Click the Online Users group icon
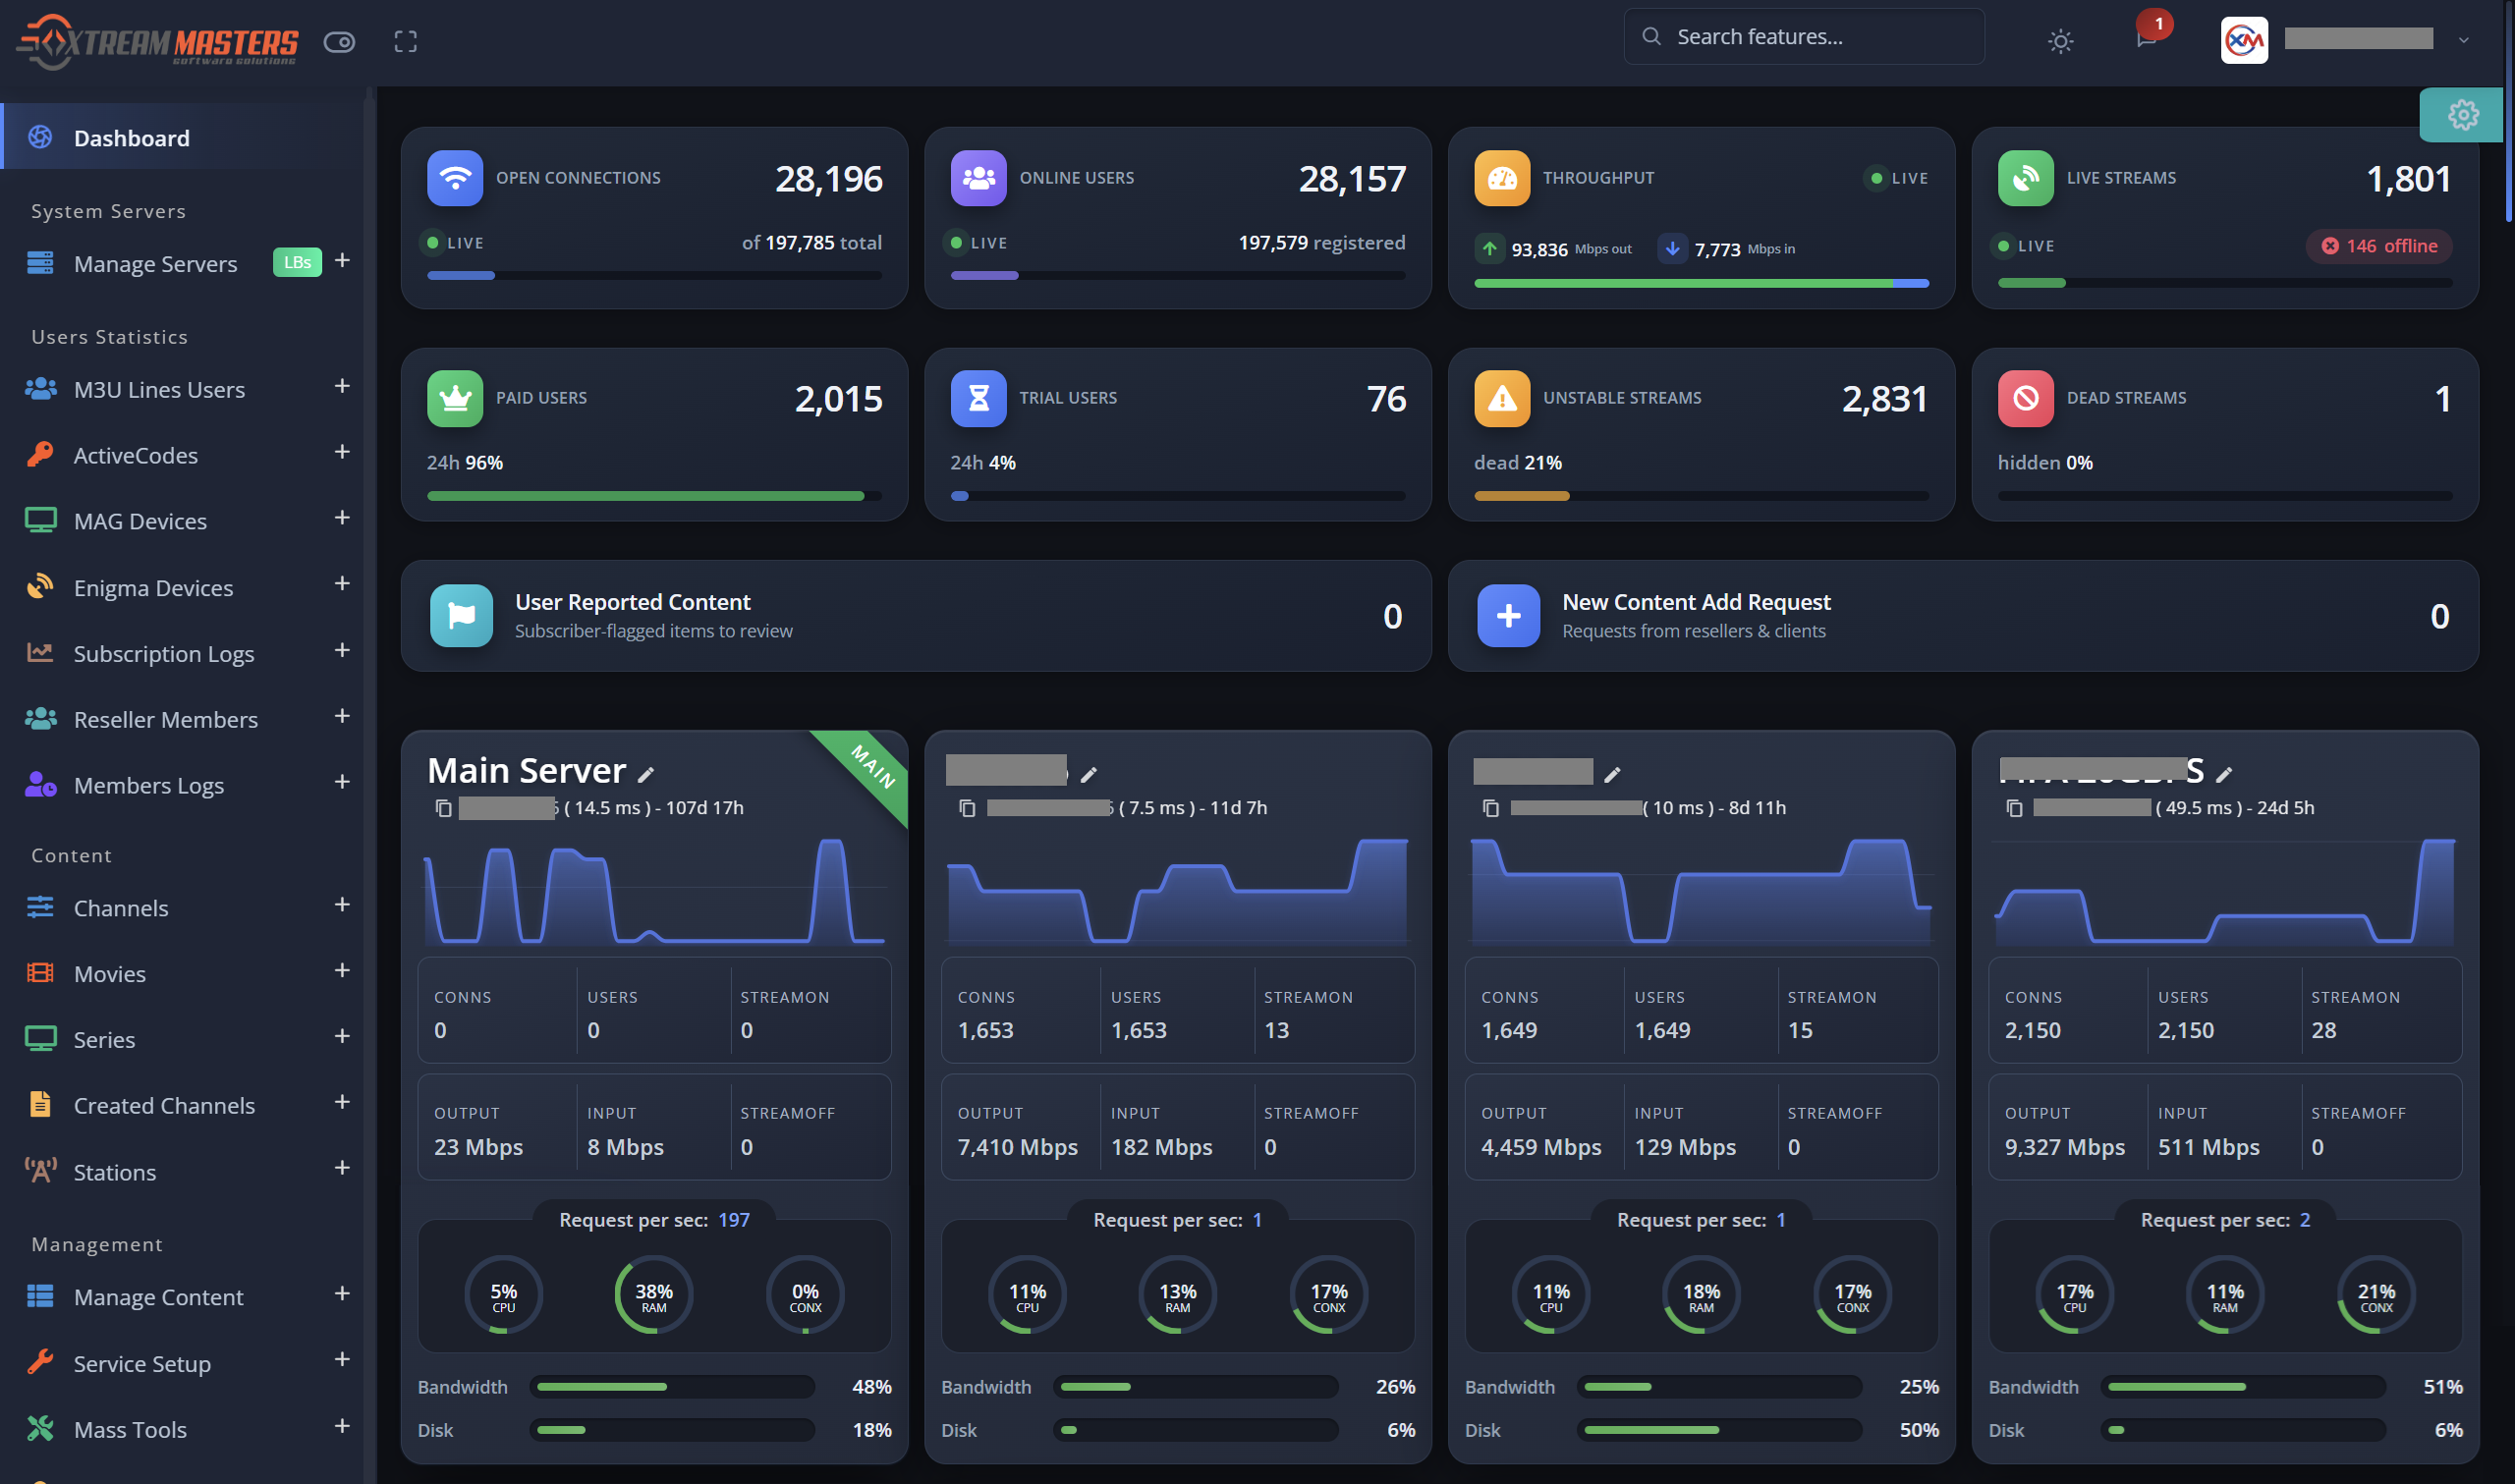2515x1484 pixels. [x=978, y=178]
